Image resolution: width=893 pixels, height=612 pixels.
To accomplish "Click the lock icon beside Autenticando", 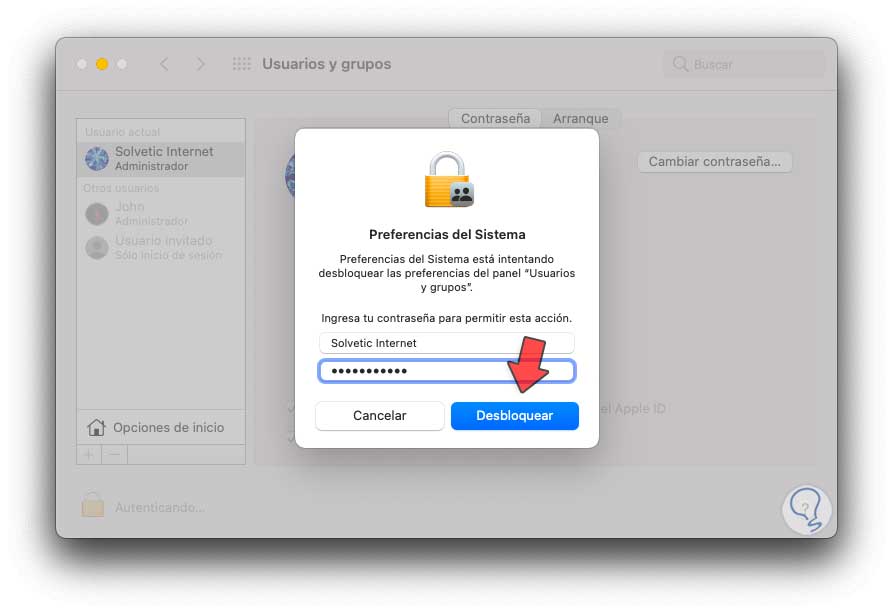I will [93, 504].
